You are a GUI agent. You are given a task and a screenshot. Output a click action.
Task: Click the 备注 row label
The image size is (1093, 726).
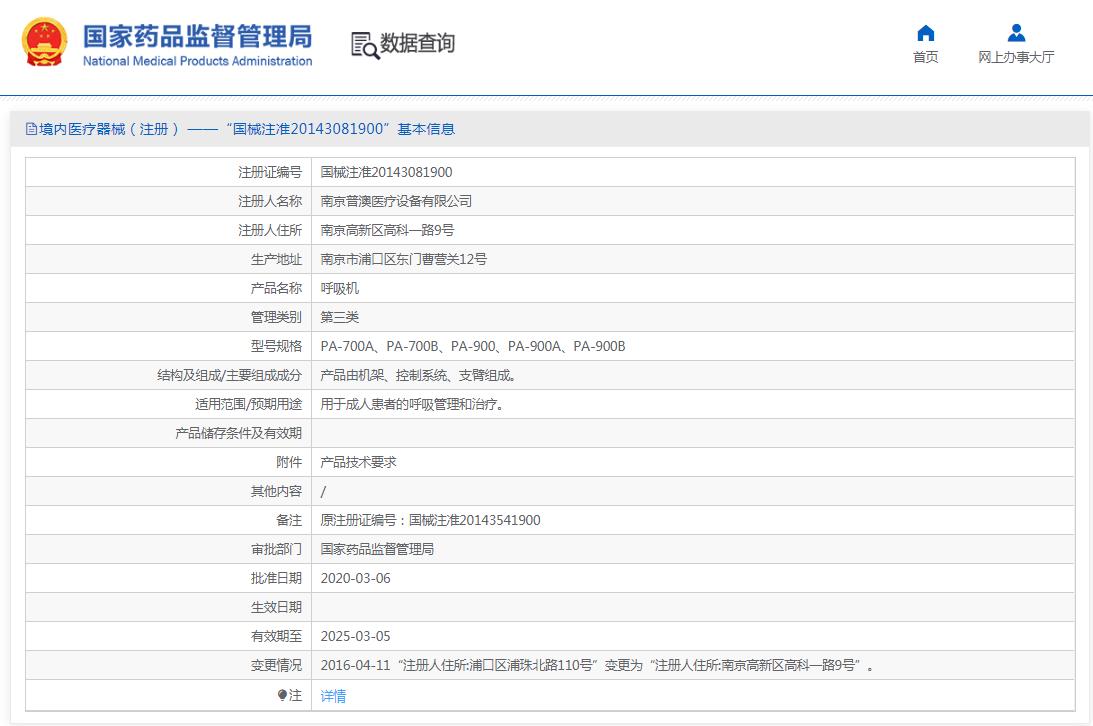tap(289, 520)
